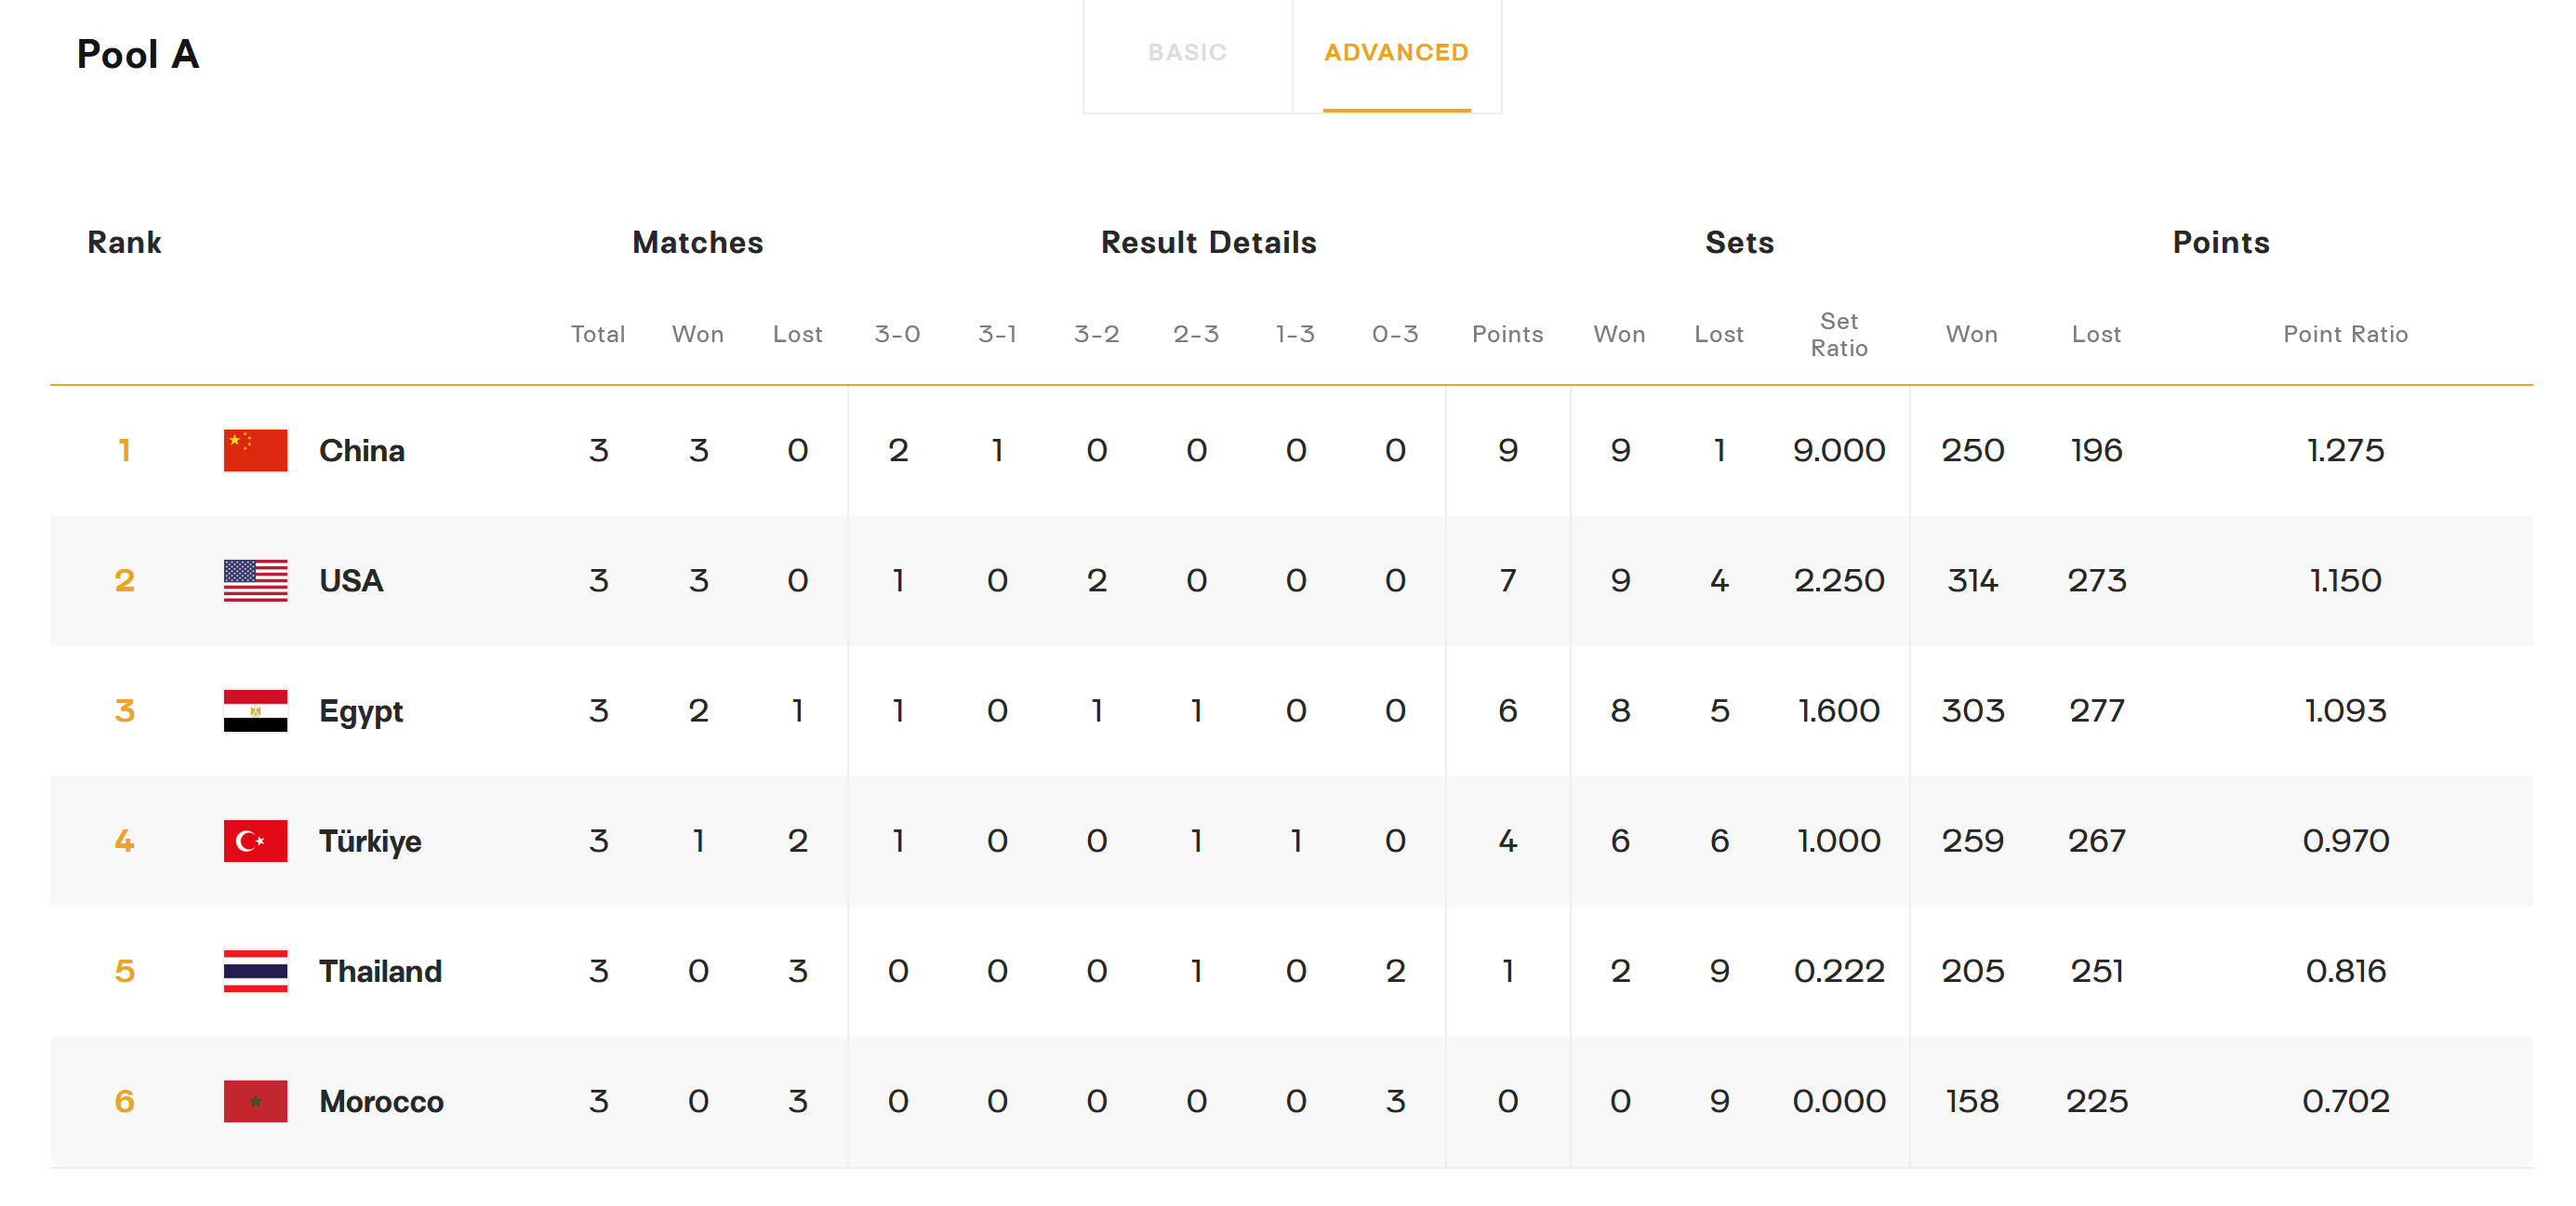Open the Egypt team name
2576x1206 pixels.
point(361,711)
